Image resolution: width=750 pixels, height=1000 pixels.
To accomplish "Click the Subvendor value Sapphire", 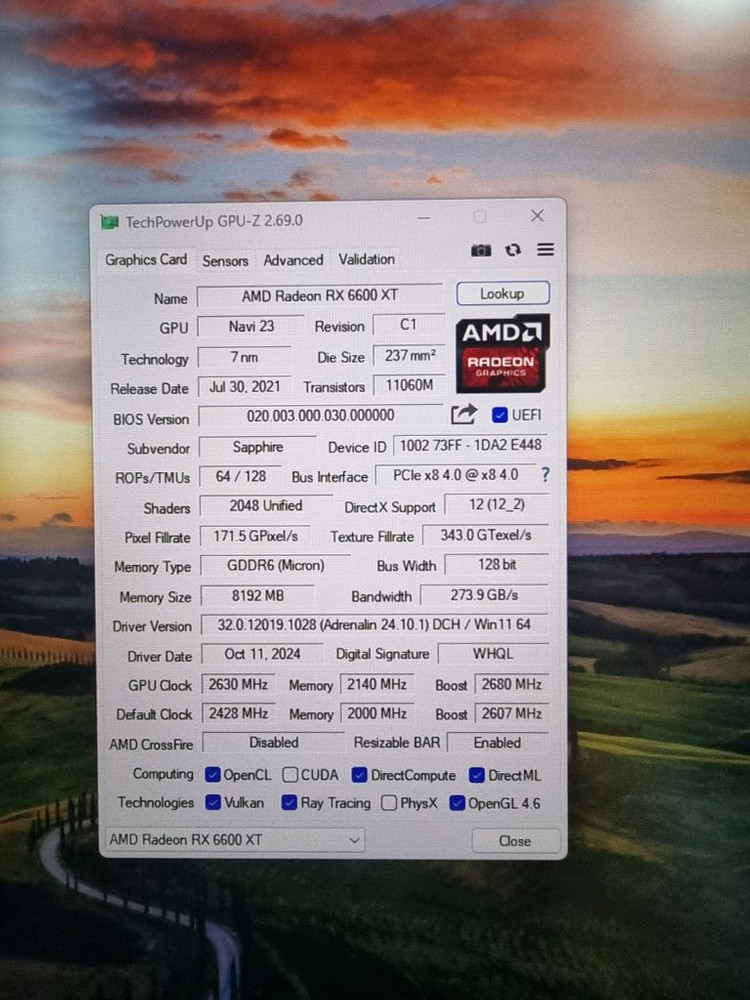I will pyautogui.click(x=258, y=446).
